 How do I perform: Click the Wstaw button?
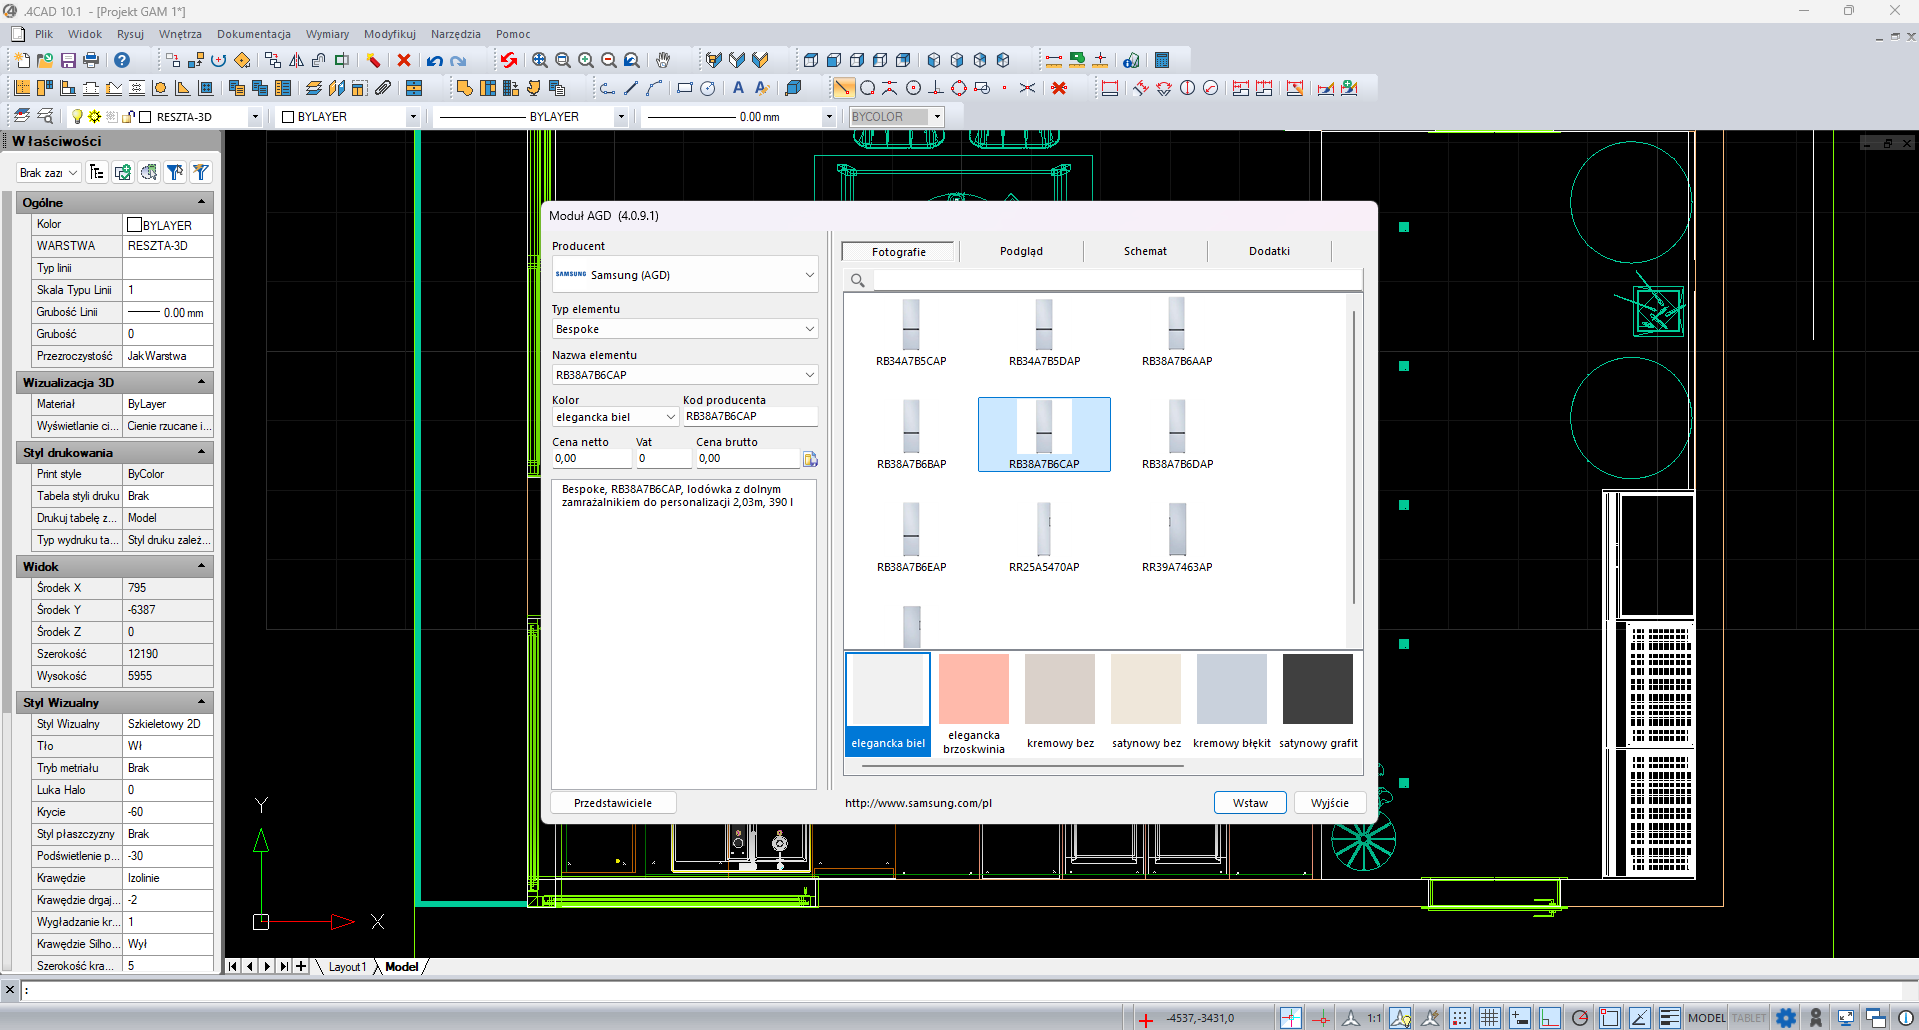(1250, 803)
